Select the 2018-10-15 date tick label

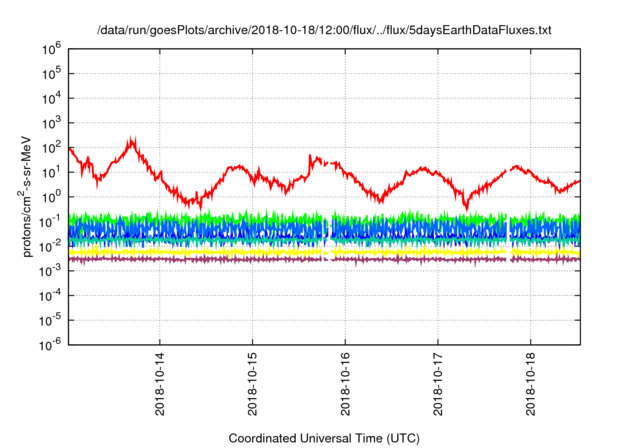(x=252, y=384)
